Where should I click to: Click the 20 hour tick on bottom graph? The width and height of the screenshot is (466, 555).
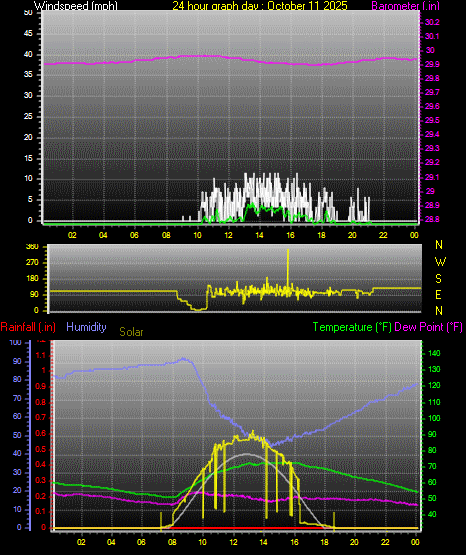point(354,542)
